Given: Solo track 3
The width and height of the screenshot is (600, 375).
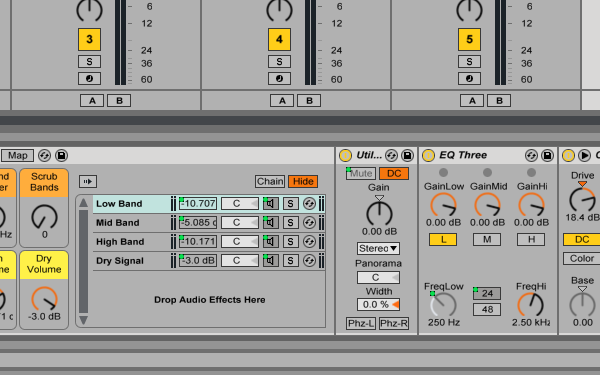Looking at the screenshot, I should pyautogui.click(x=89, y=62).
